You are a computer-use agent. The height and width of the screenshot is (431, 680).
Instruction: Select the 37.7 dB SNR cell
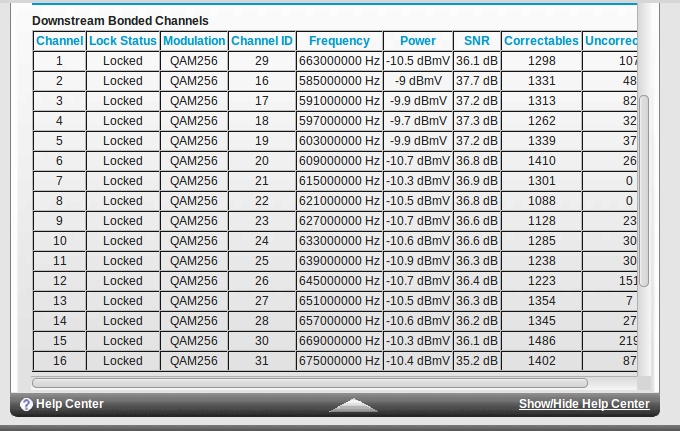pyautogui.click(x=477, y=81)
